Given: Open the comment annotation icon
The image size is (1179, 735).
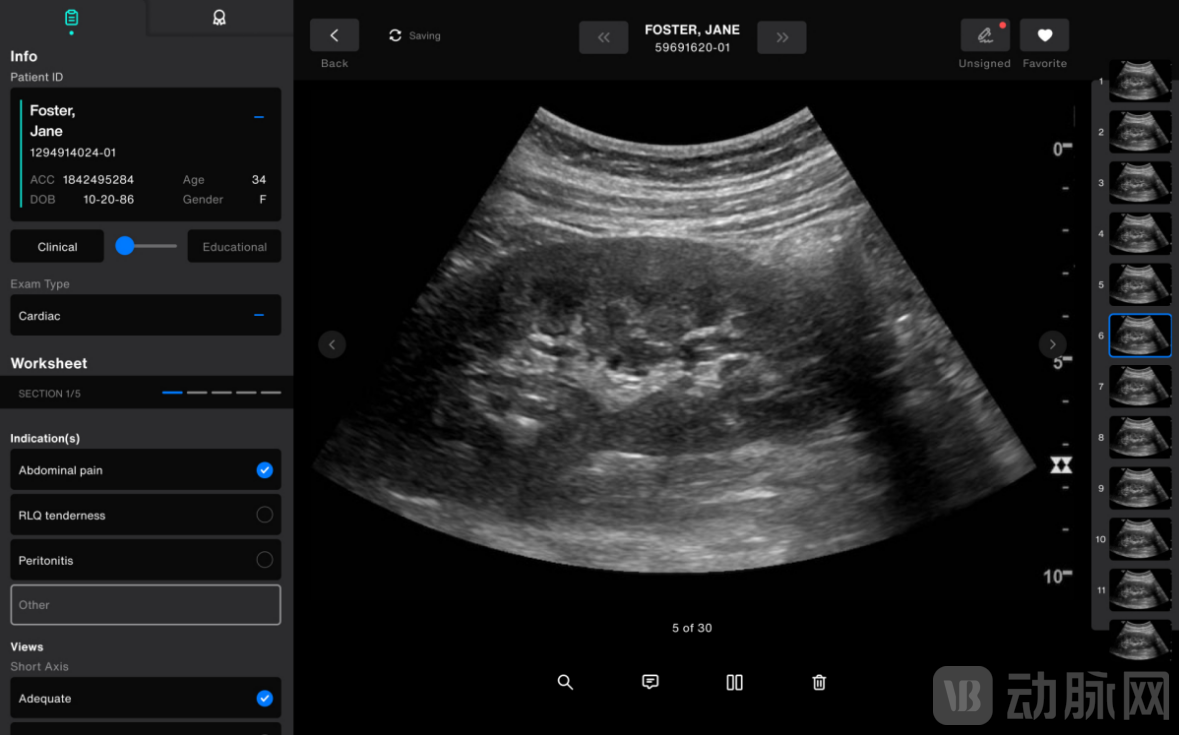Looking at the screenshot, I should click(x=650, y=682).
